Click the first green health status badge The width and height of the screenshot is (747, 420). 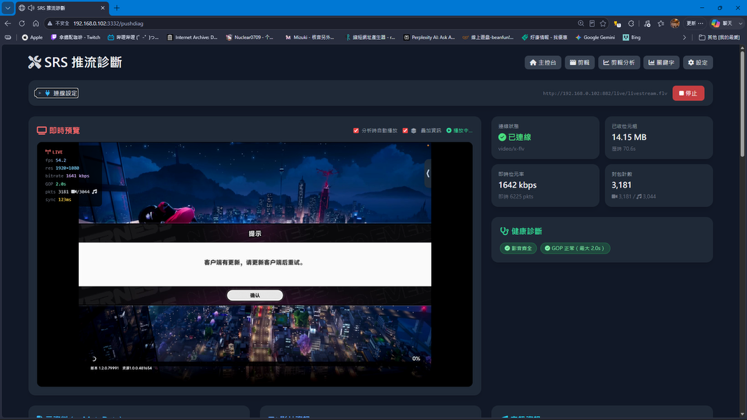point(518,248)
